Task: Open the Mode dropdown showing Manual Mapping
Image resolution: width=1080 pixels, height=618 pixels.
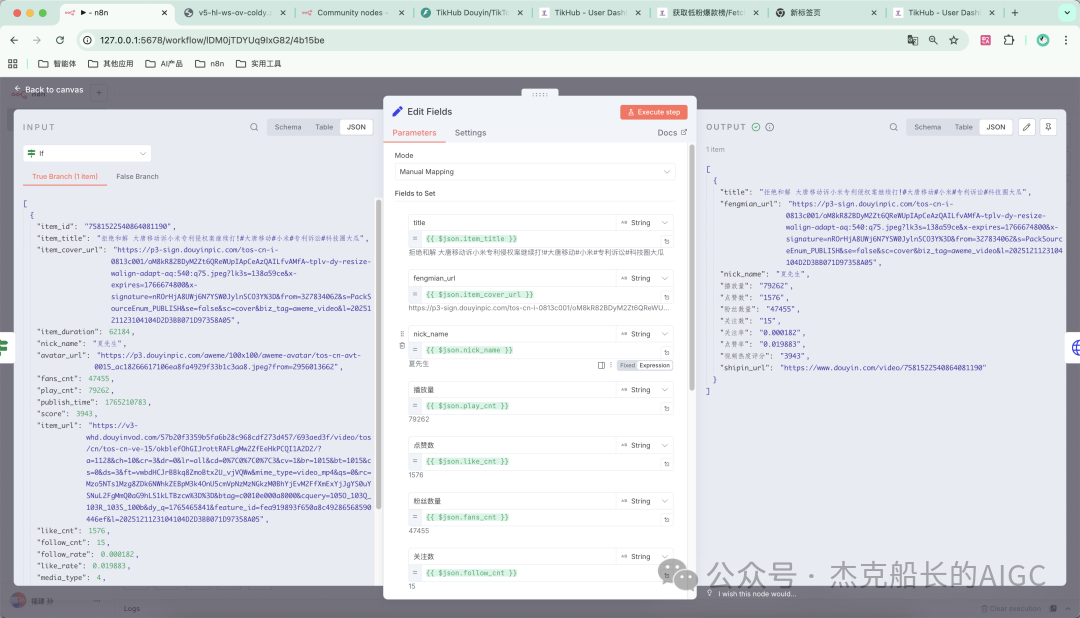Action: point(534,172)
